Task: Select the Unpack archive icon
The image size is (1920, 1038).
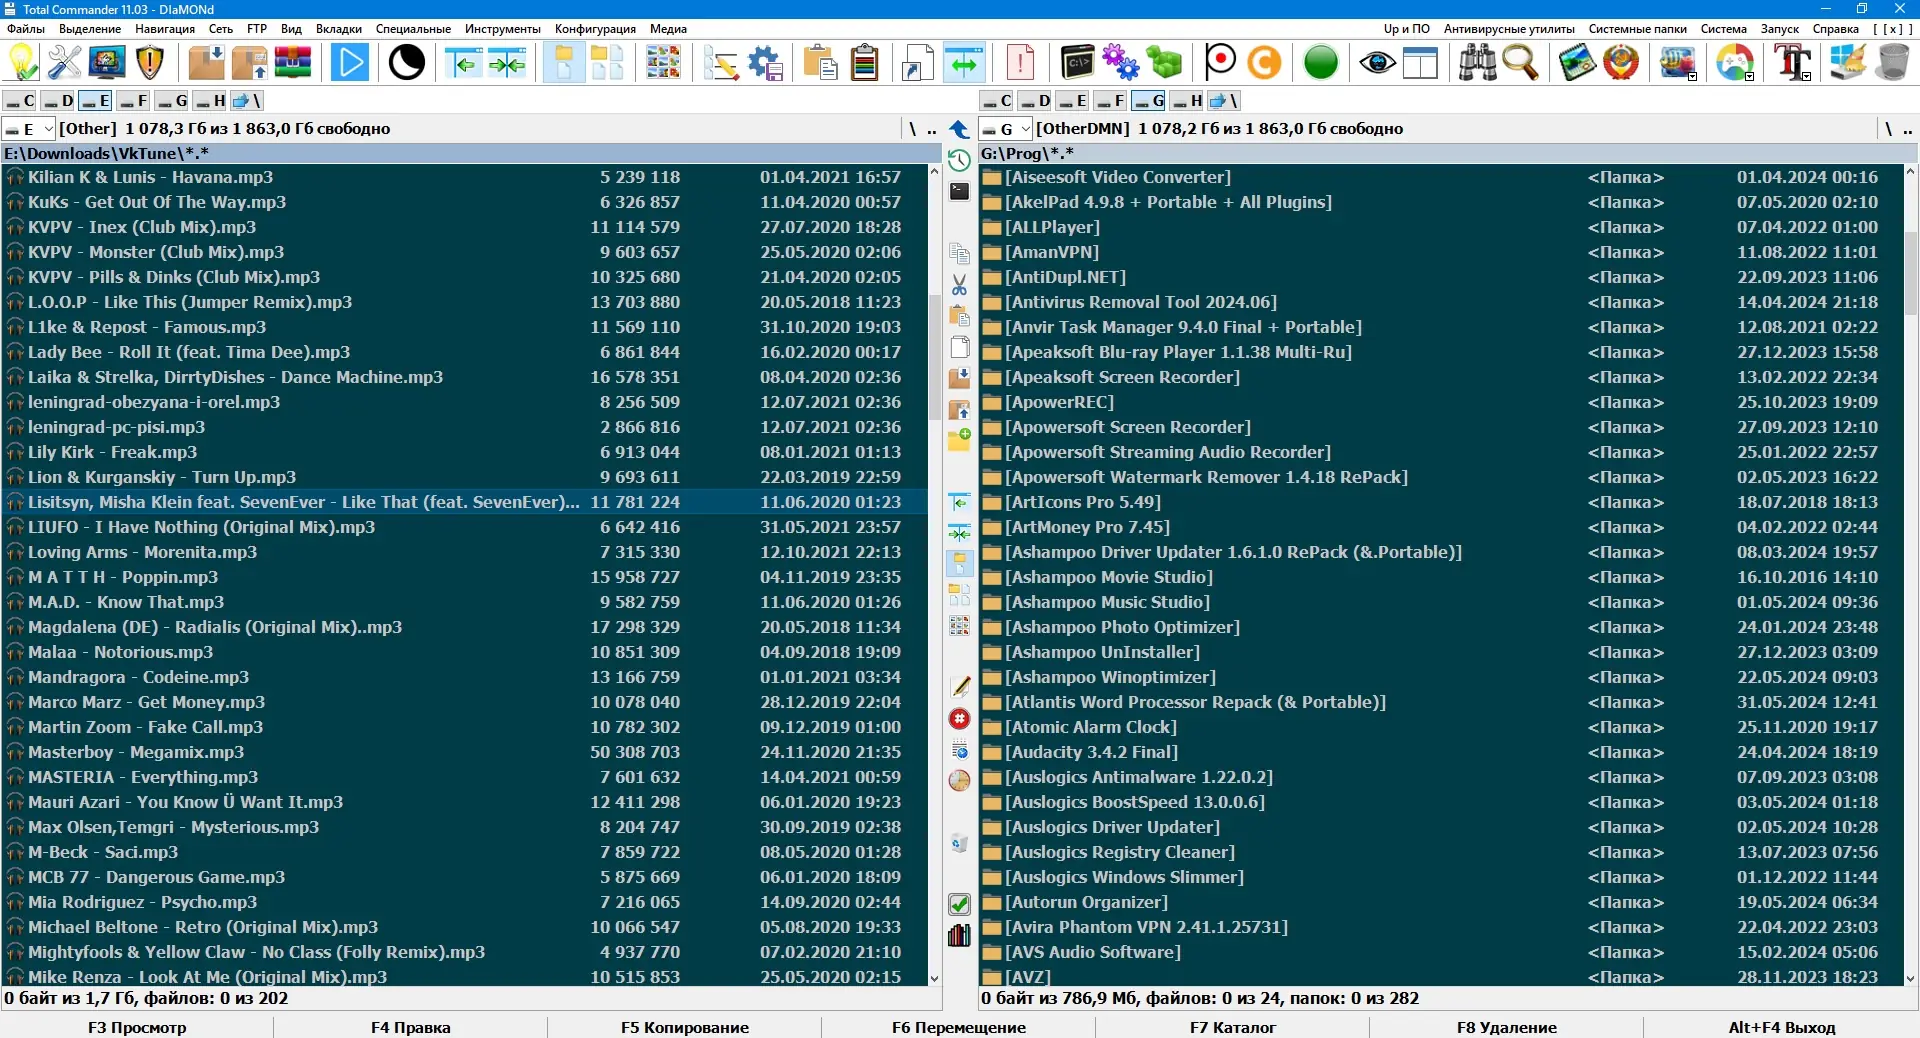Action: [249, 63]
